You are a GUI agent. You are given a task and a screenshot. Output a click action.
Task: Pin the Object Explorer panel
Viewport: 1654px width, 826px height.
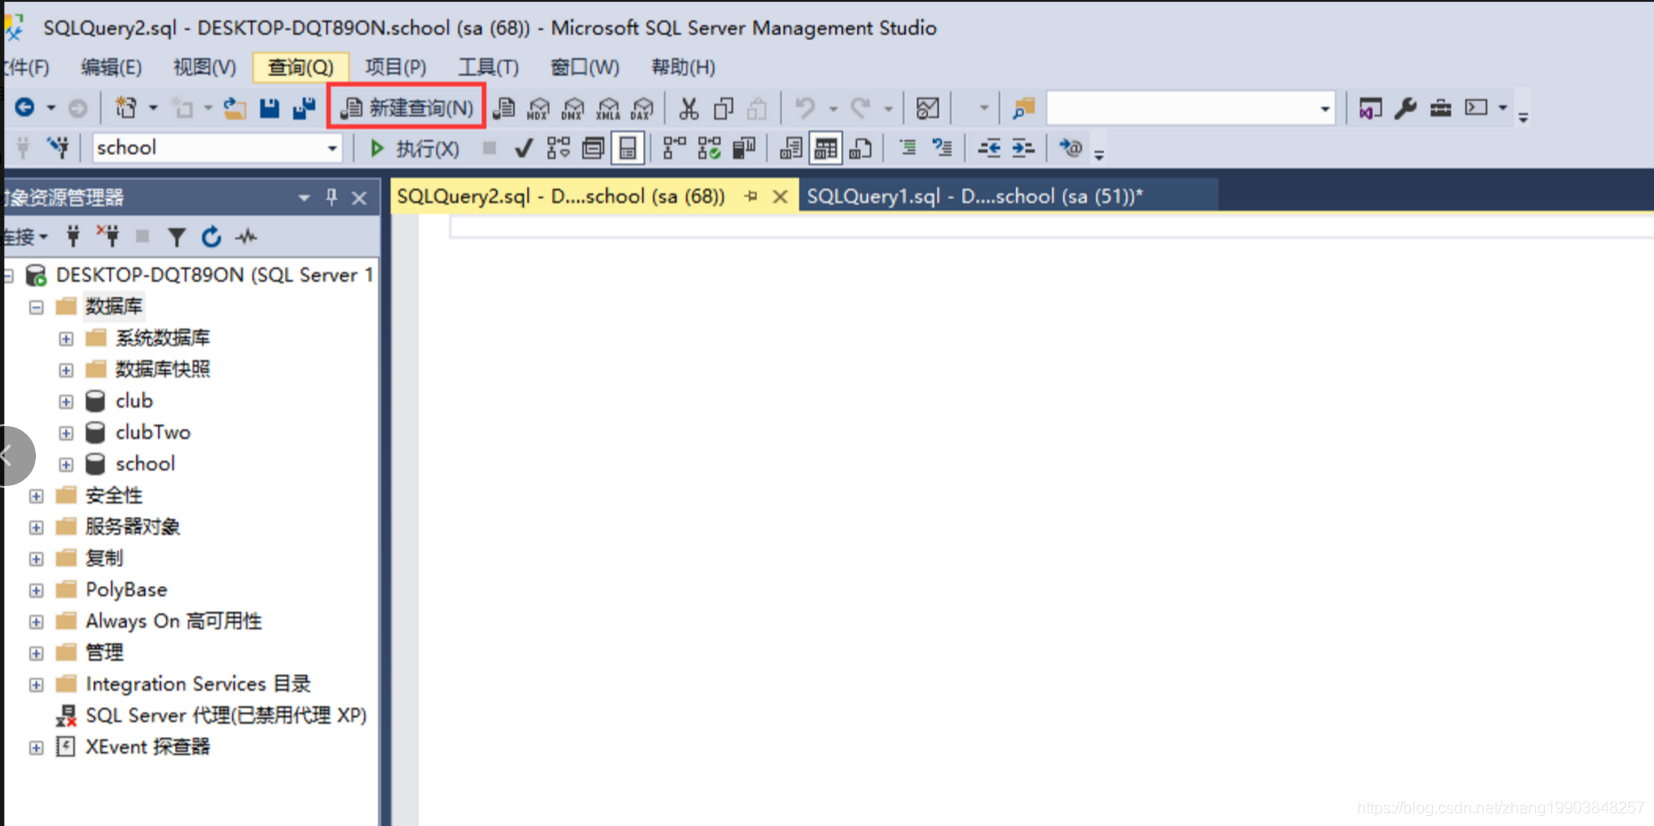(331, 198)
